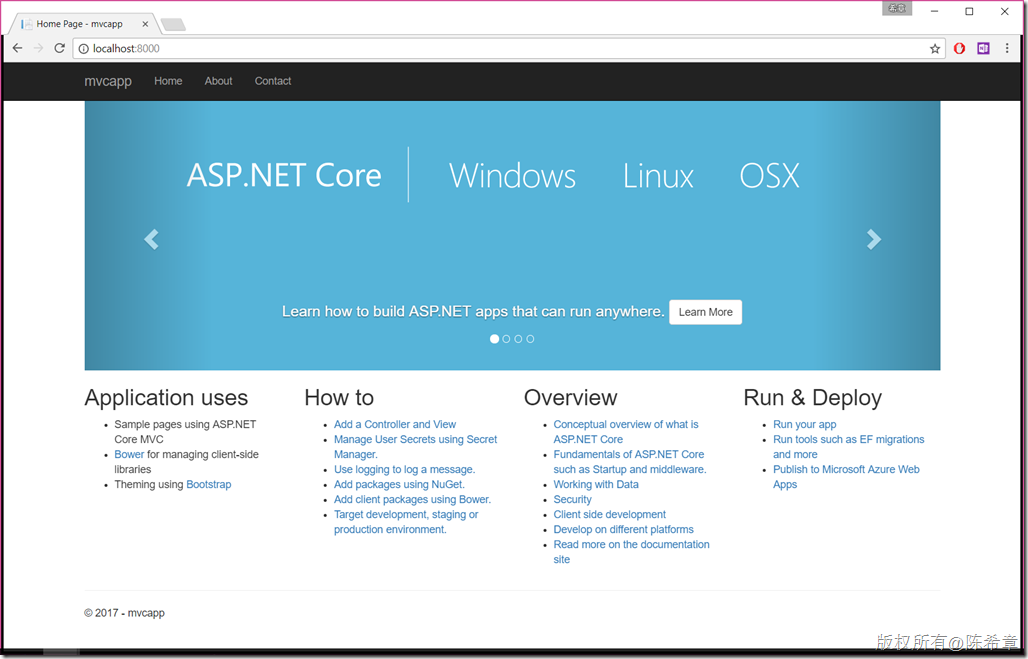Viewport: 1028px width, 659px height.
Task: Open the Bower link
Action: point(129,454)
